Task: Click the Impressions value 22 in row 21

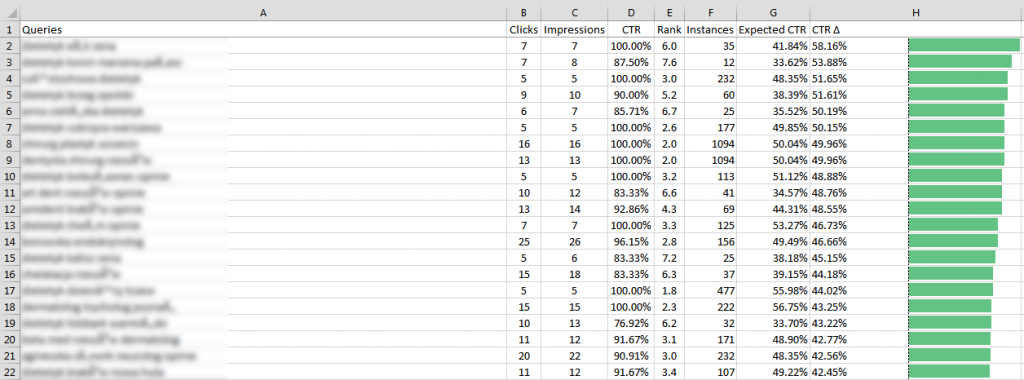Action: click(574, 356)
